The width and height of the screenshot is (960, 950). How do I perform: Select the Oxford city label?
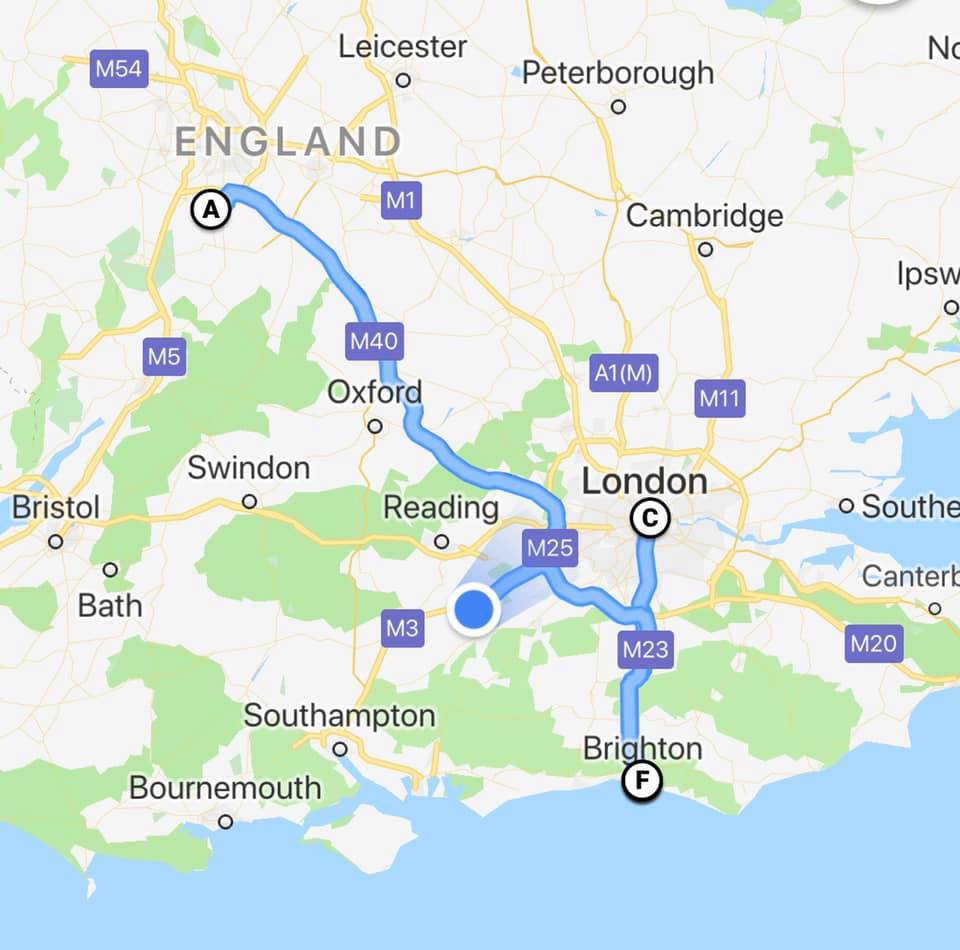[x=375, y=392]
